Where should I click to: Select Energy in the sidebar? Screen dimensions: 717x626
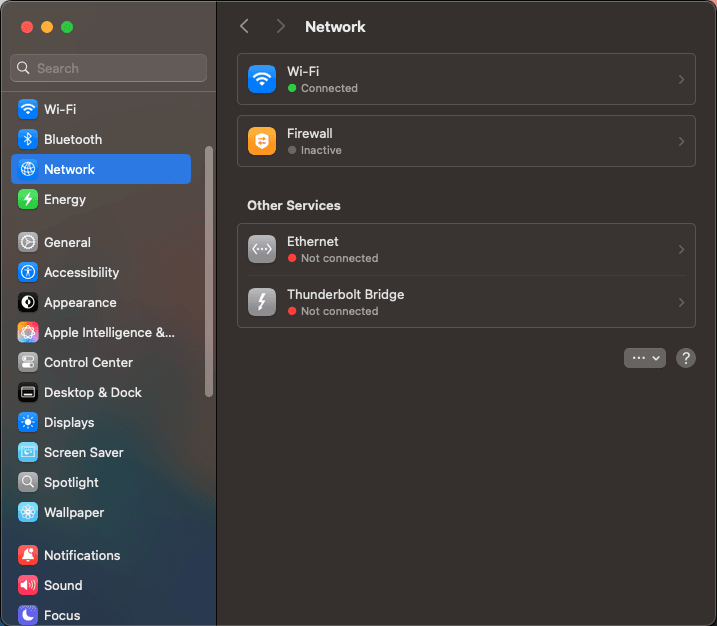coord(65,199)
